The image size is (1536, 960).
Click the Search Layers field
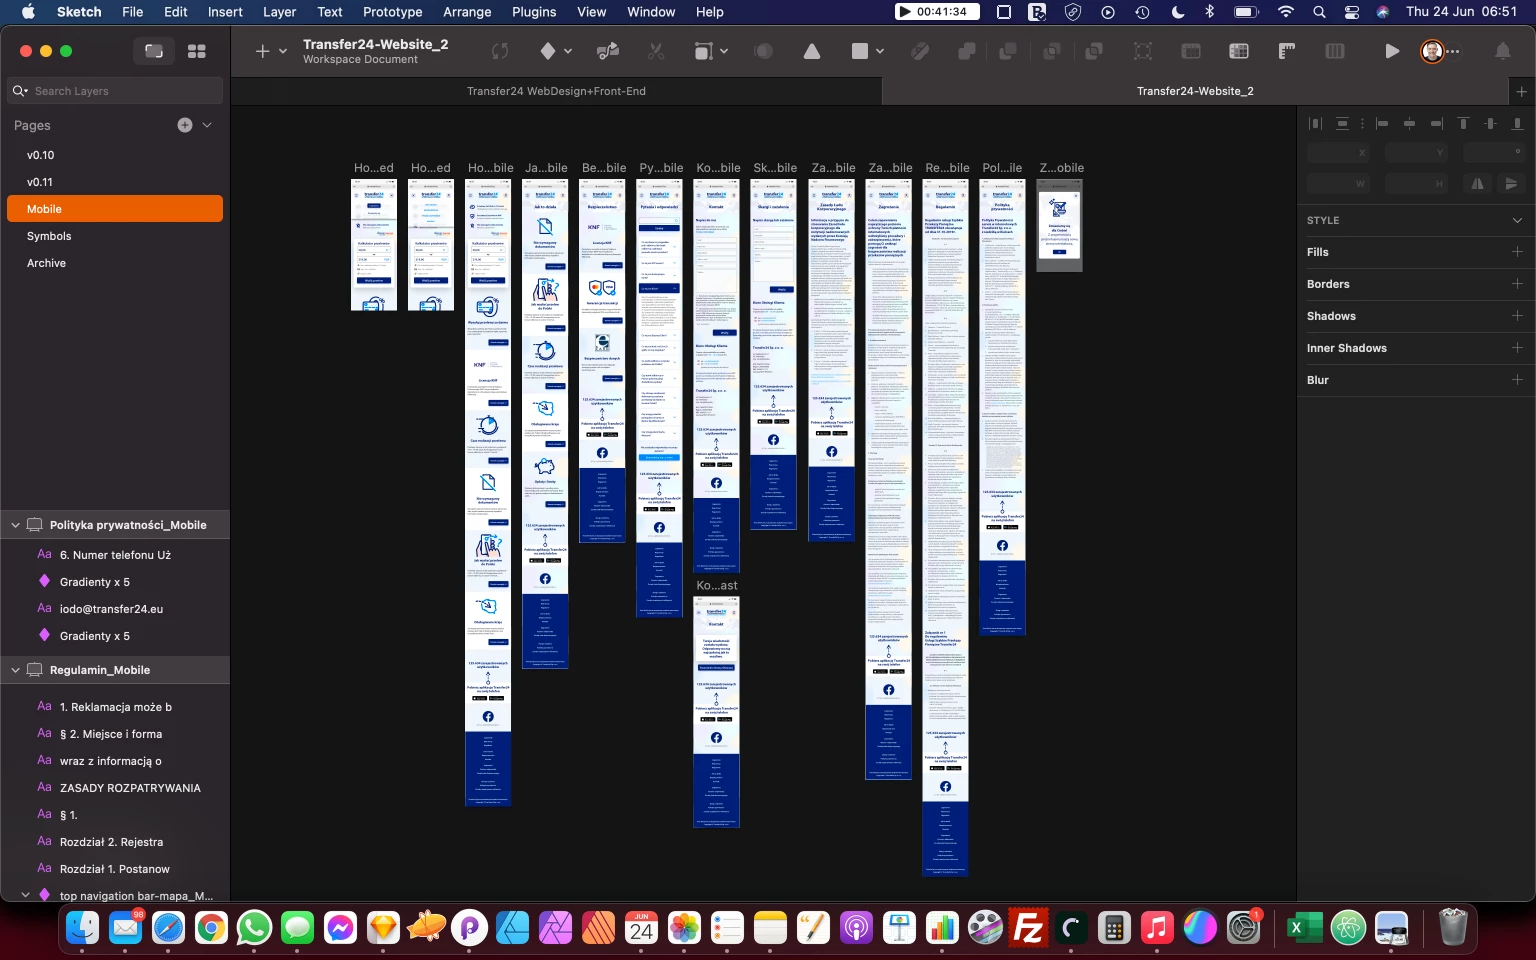(x=120, y=91)
